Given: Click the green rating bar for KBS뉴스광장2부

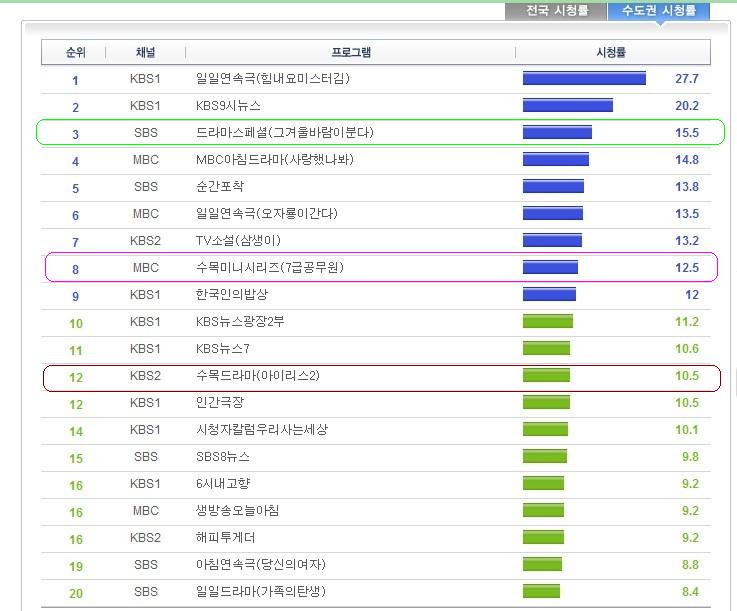Looking at the screenshot, I should tap(548, 321).
